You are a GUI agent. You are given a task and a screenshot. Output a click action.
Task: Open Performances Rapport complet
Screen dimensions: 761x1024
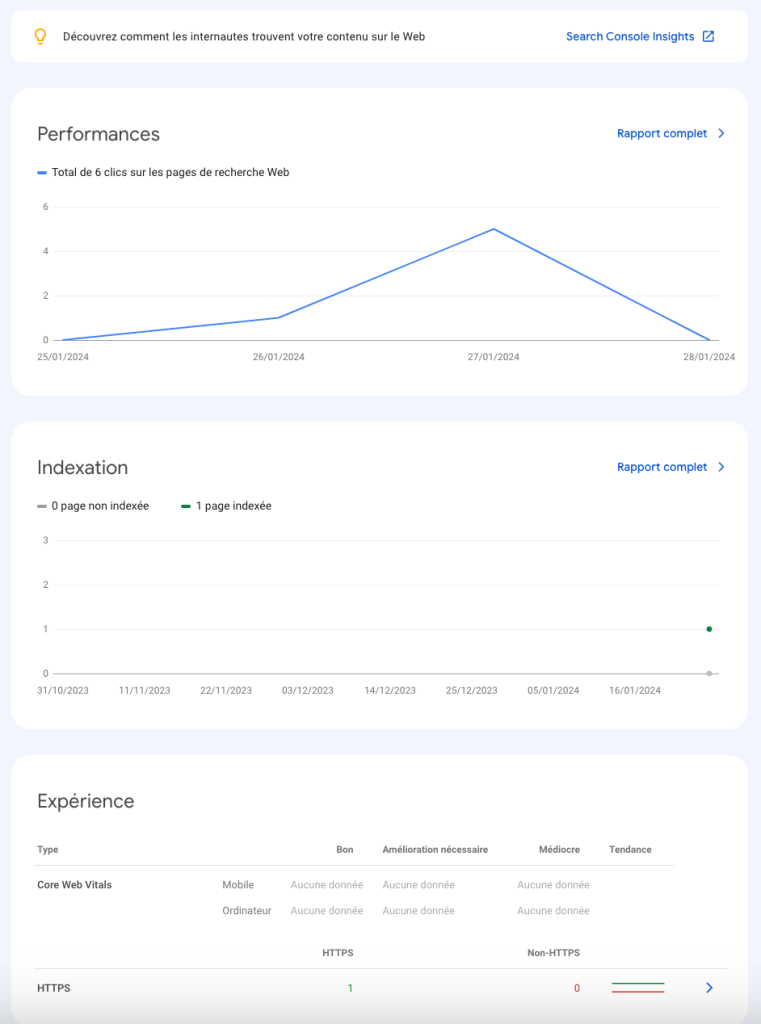point(661,133)
